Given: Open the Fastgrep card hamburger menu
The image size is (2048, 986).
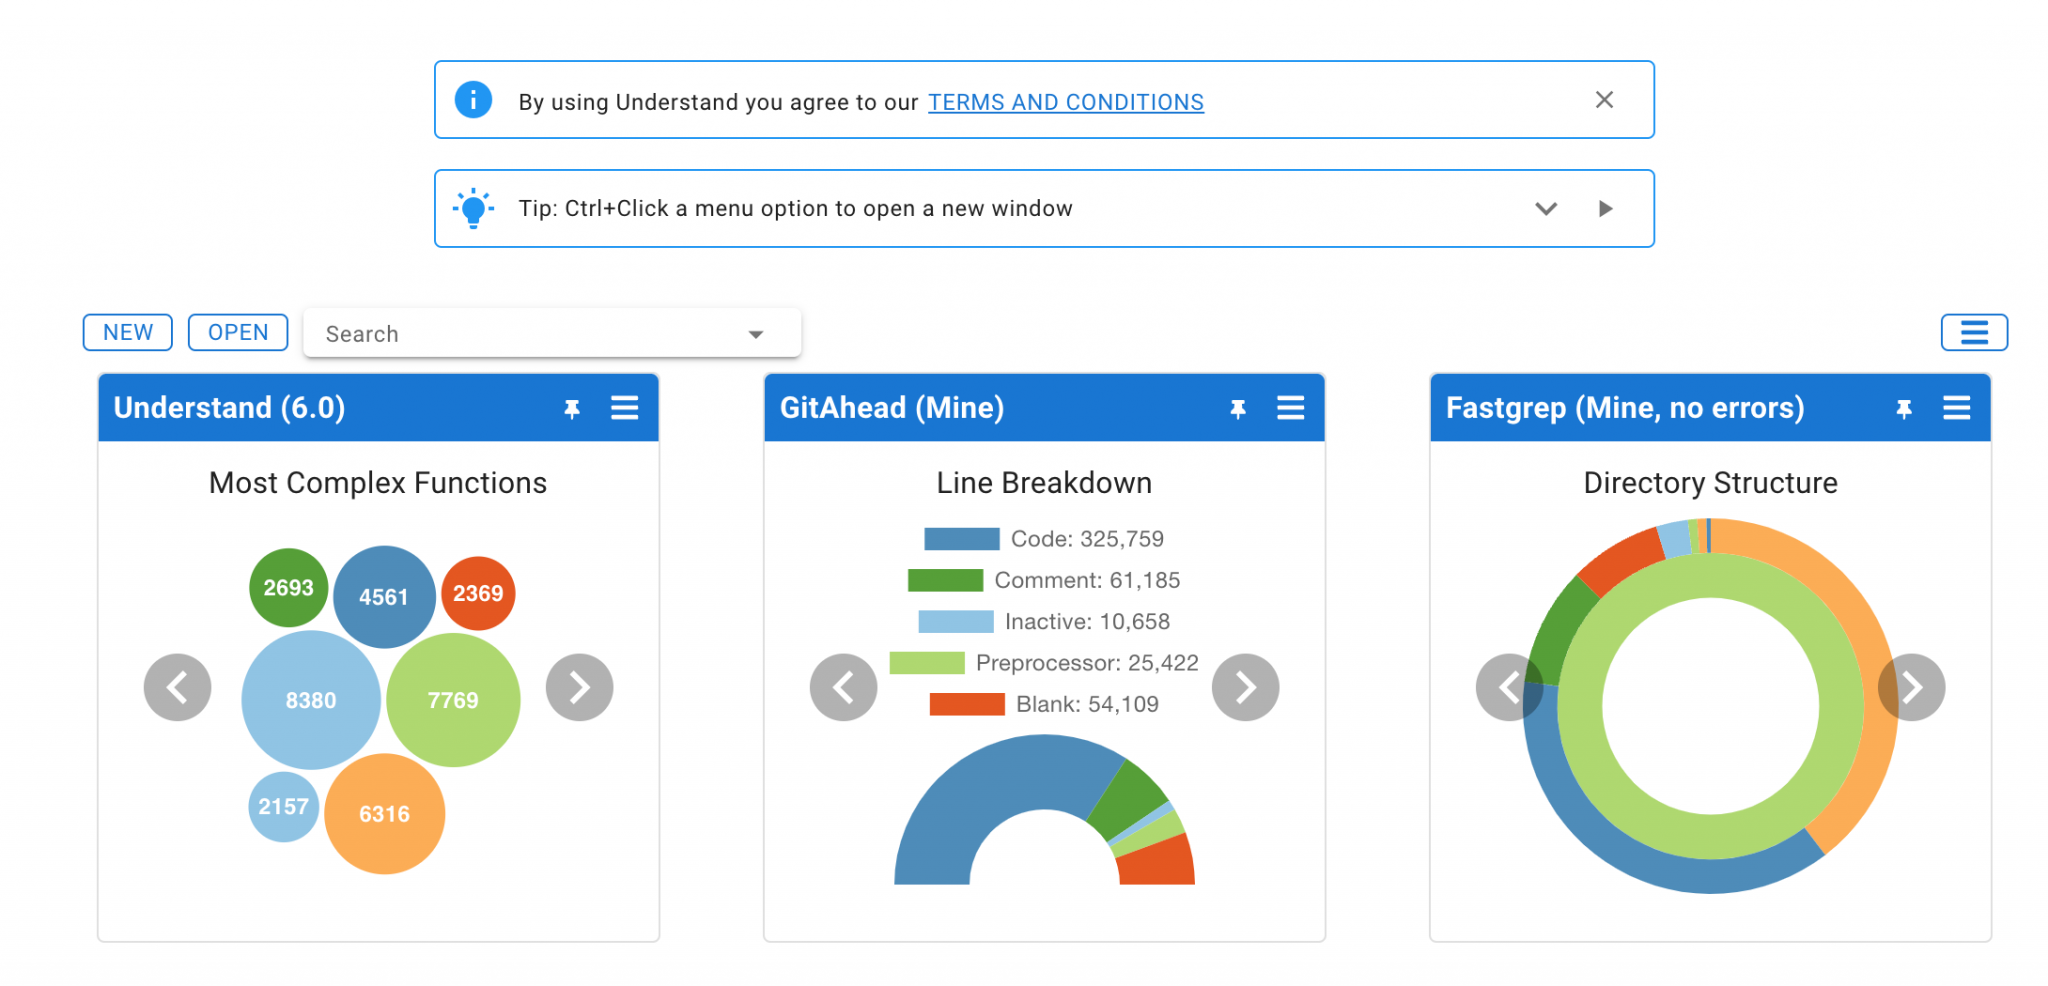Looking at the screenshot, I should coord(1957,408).
